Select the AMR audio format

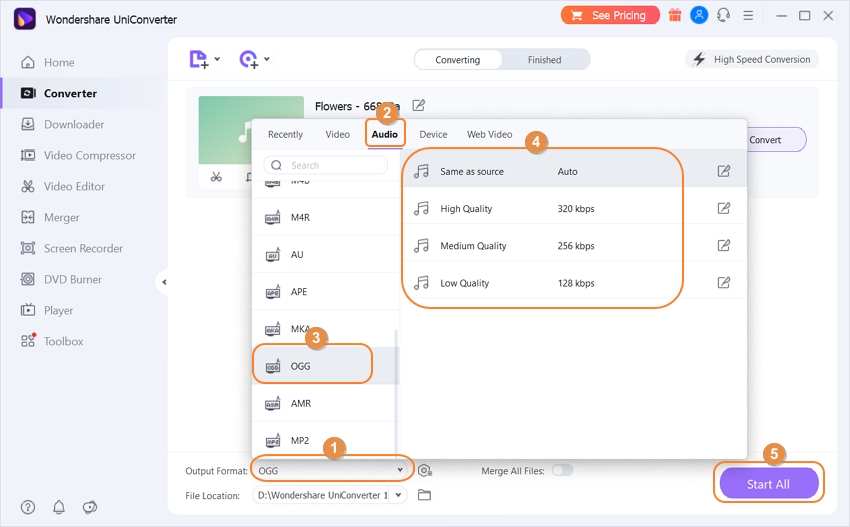click(325, 403)
